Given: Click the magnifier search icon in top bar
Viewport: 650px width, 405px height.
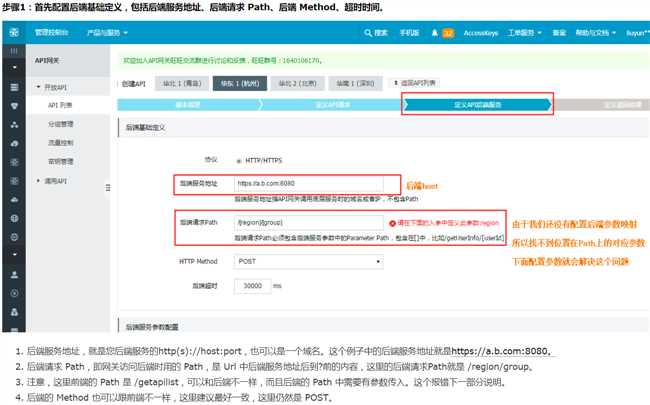Looking at the screenshot, I should [367, 32].
